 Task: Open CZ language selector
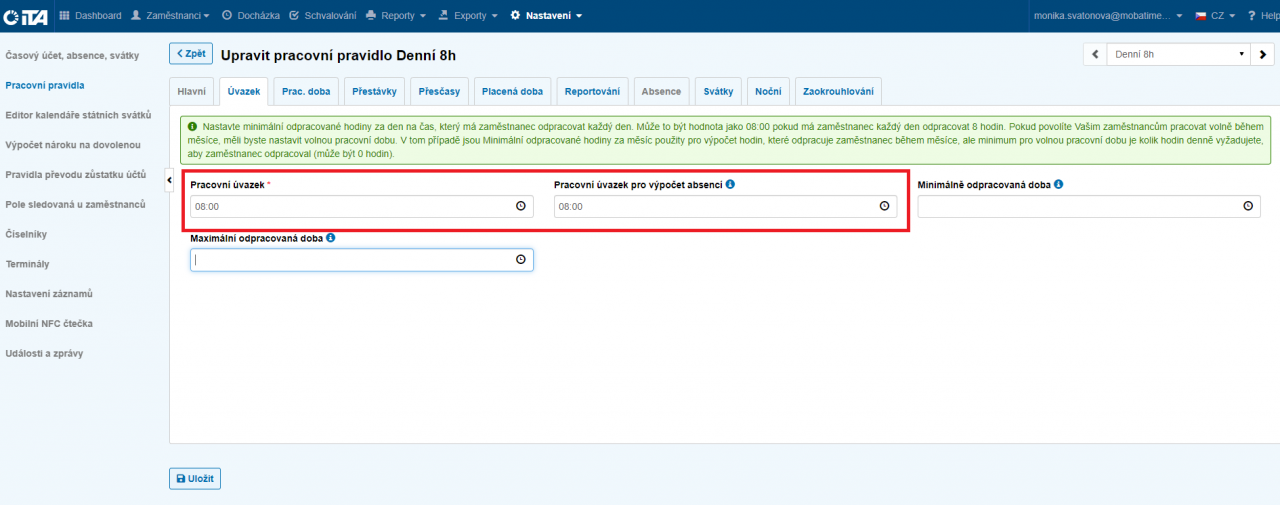[x=1214, y=15]
